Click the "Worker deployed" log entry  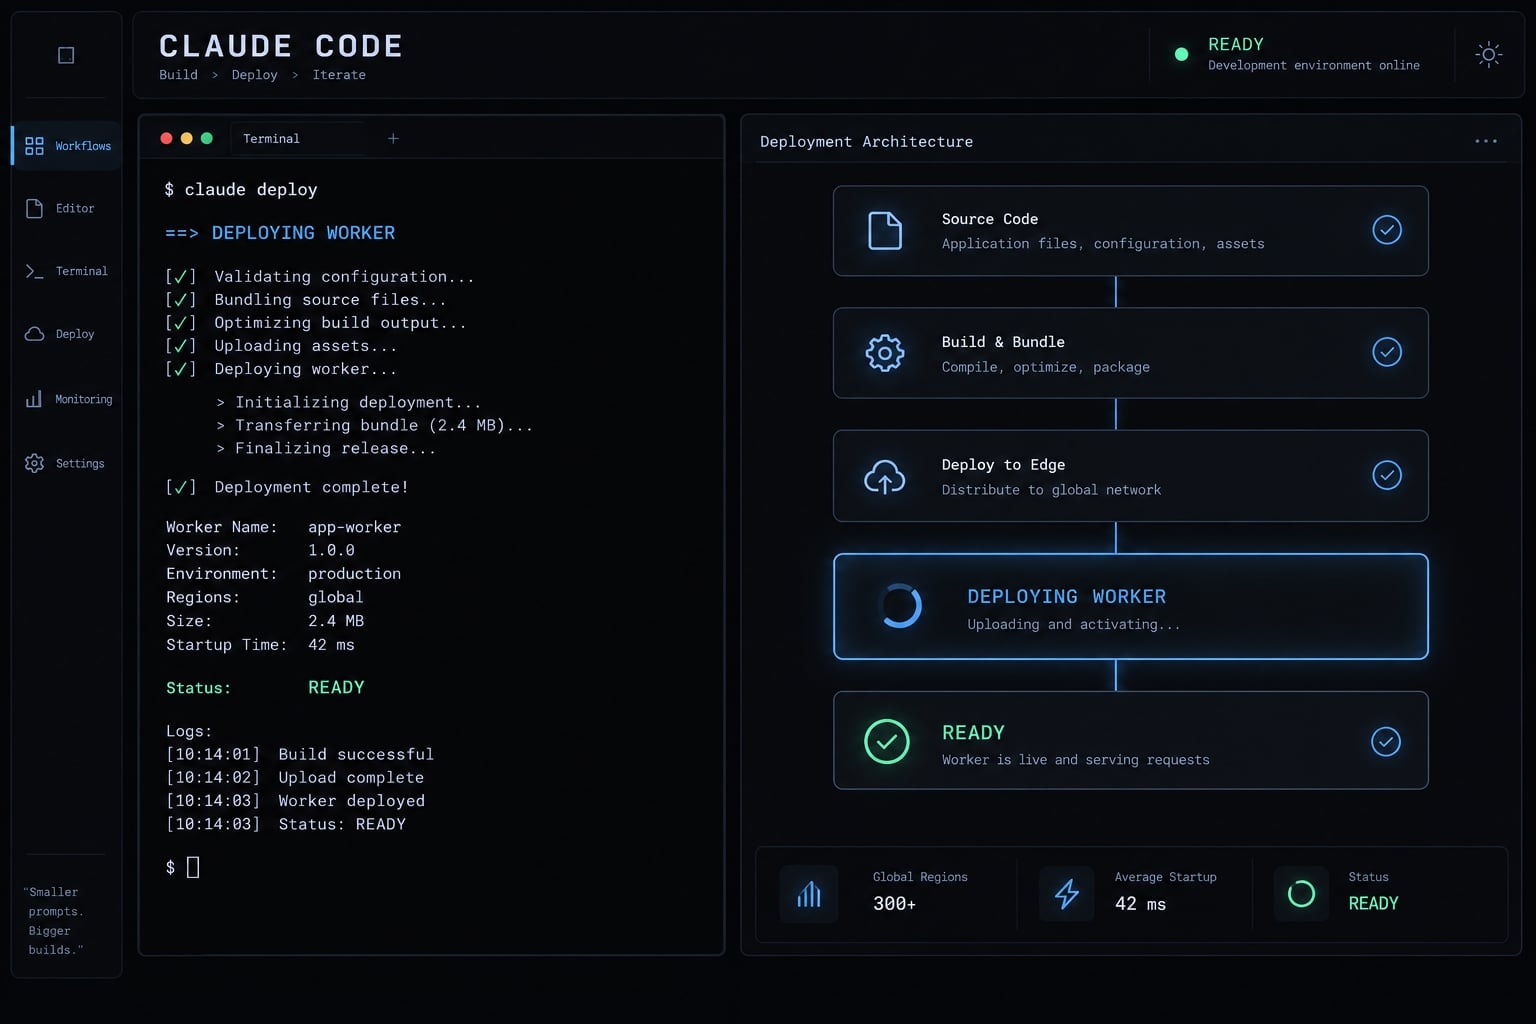click(351, 801)
